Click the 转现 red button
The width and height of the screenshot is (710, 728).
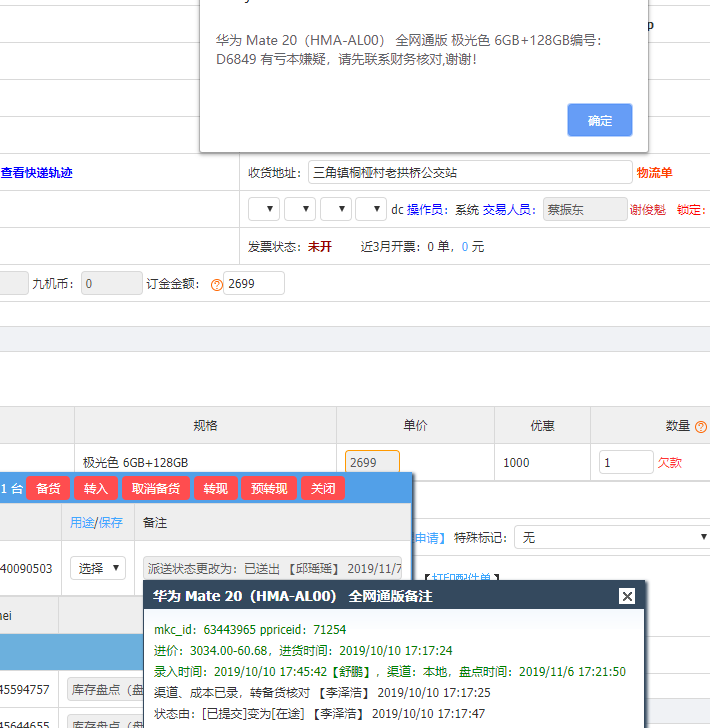[215, 488]
